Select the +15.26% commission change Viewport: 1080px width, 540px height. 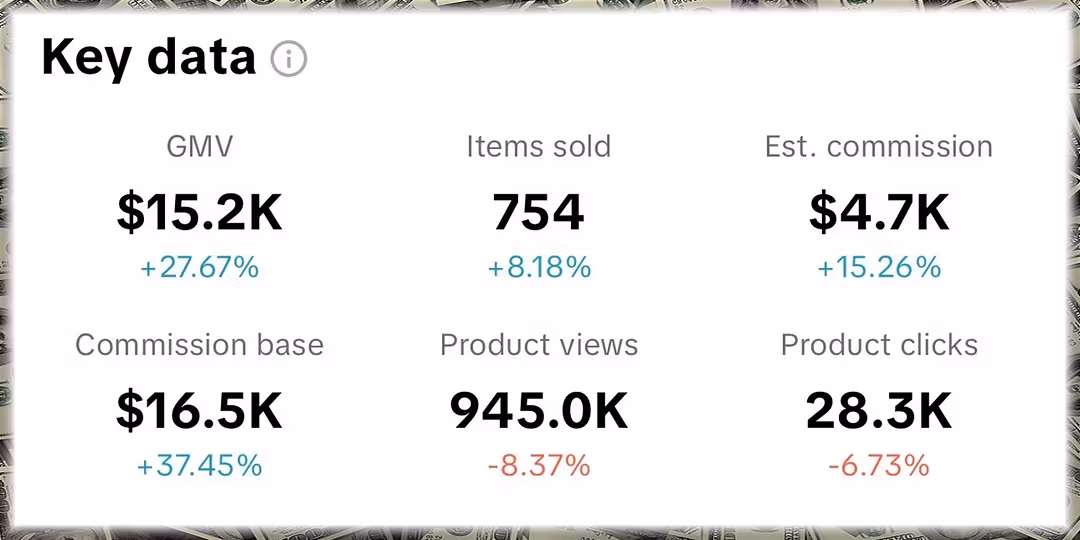tap(879, 267)
